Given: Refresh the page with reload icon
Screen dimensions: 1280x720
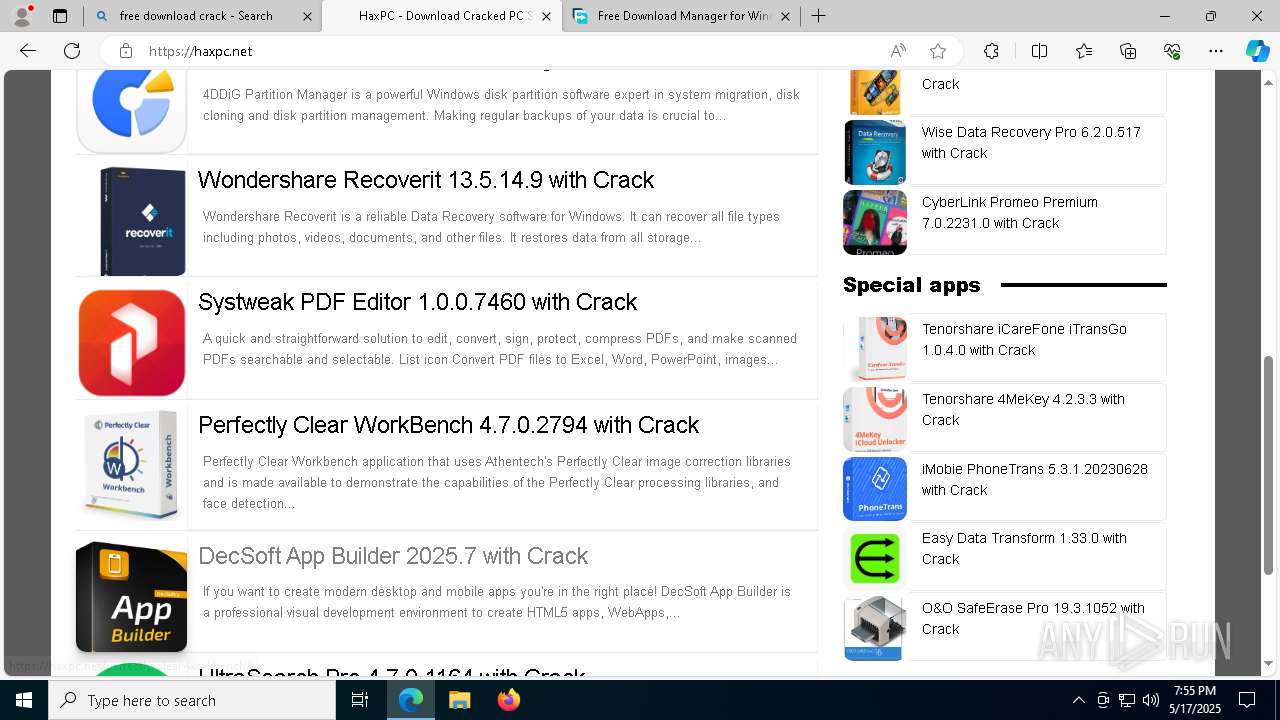Looking at the screenshot, I should click(x=72, y=51).
